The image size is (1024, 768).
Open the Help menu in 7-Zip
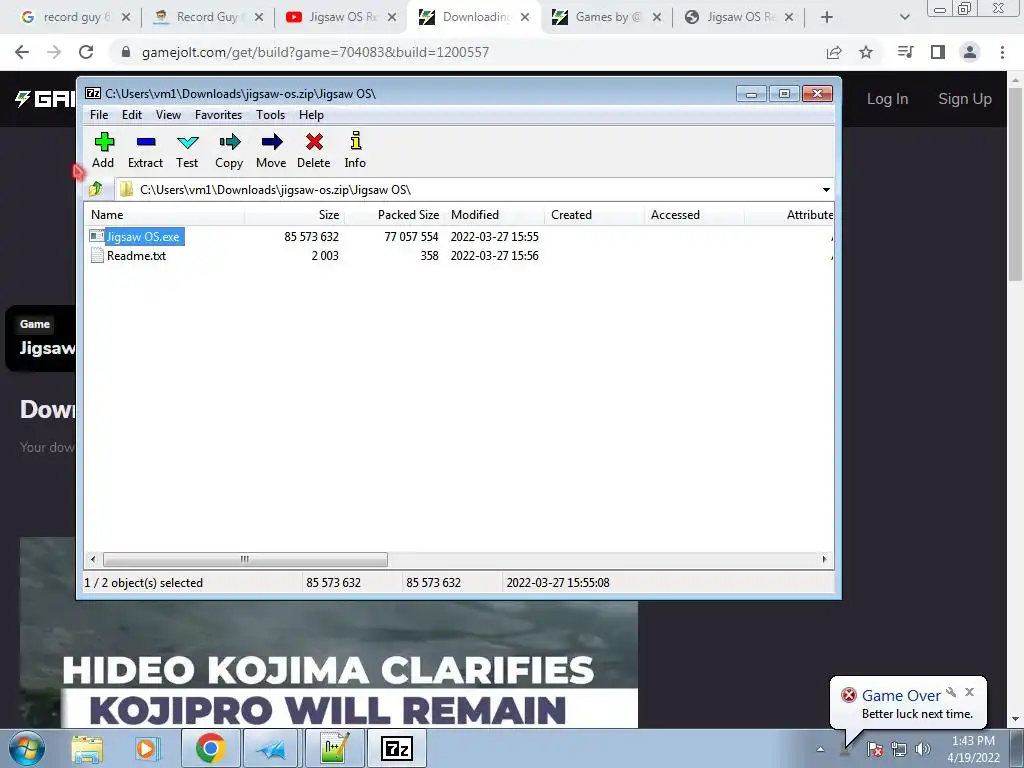pos(312,115)
